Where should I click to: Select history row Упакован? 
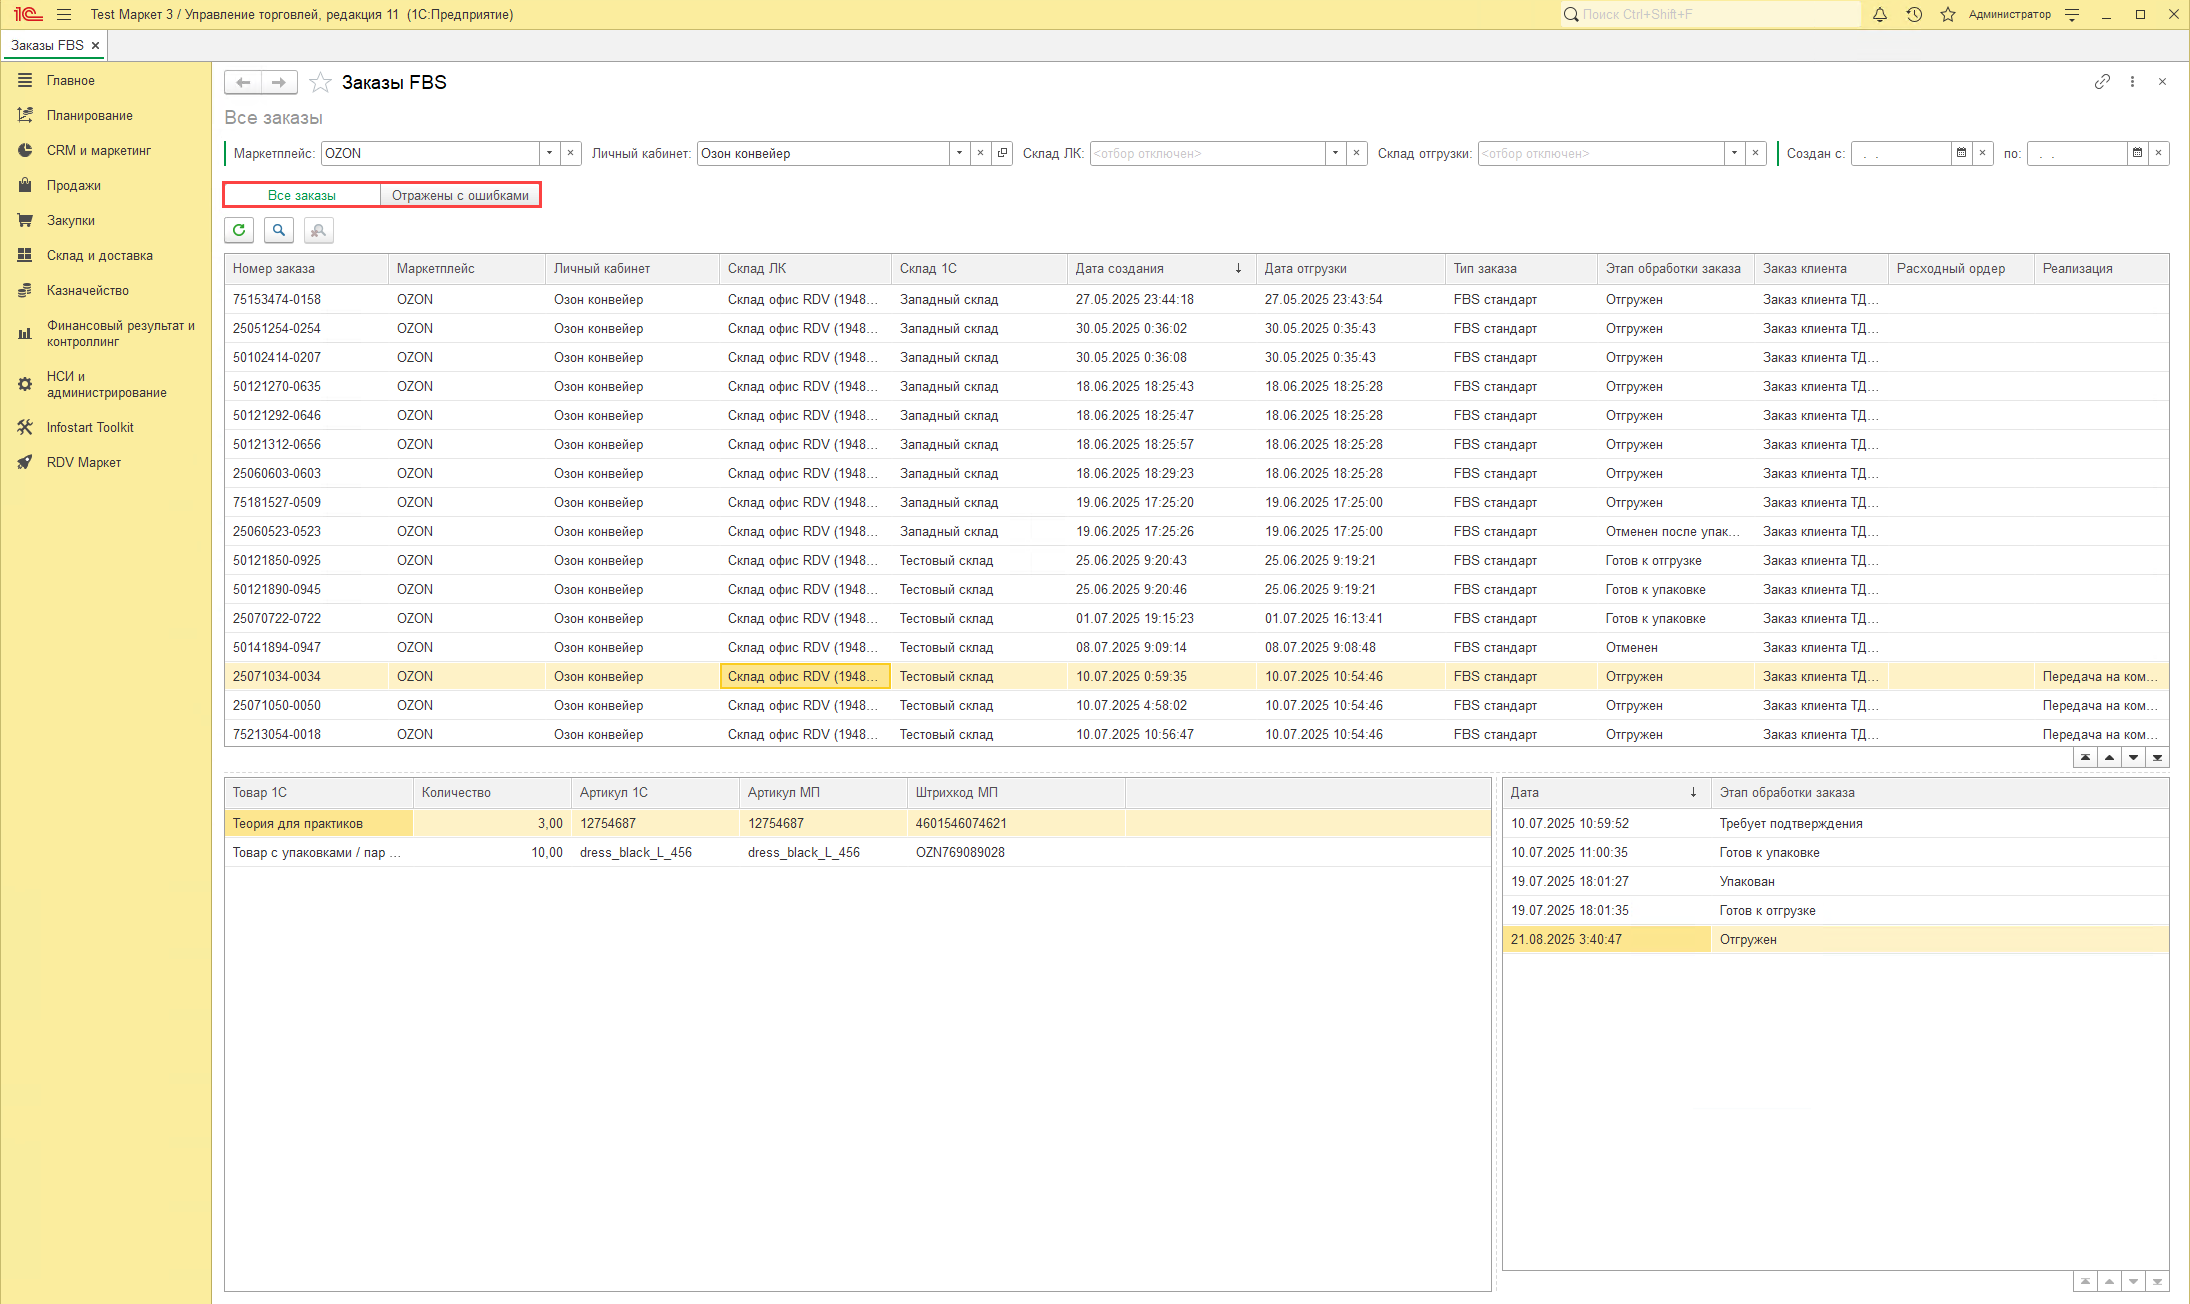(x=1836, y=881)
